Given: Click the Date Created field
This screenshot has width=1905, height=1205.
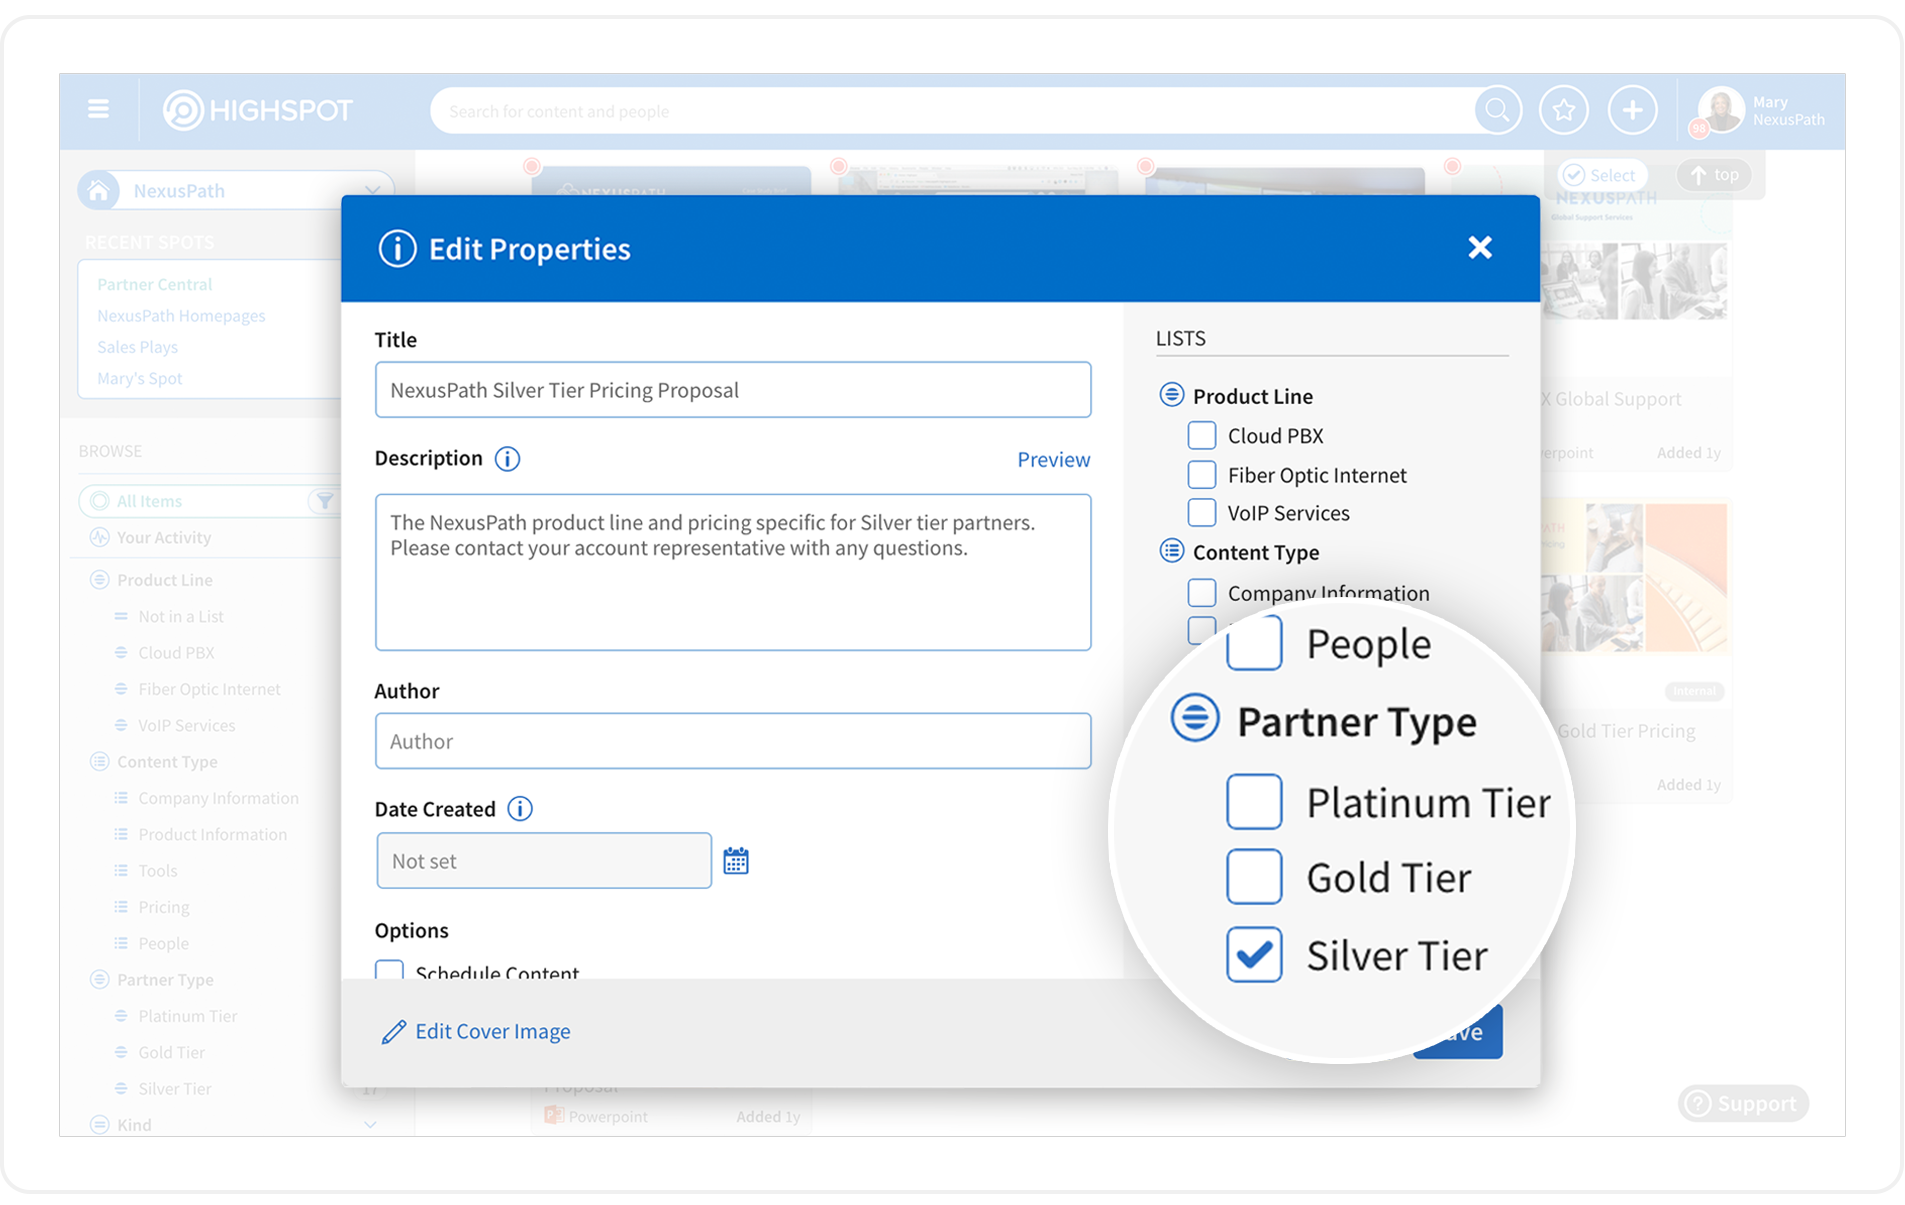Looking at the screenshot, I should click(544, 861).
